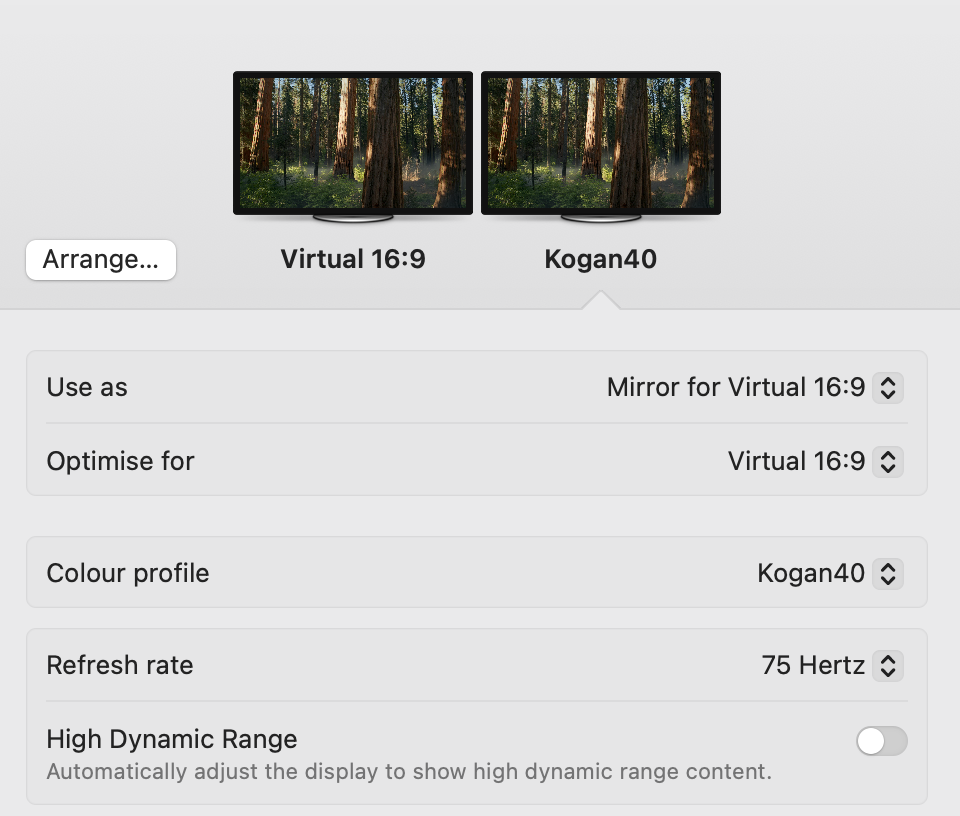Click the Refresh rate chevron icon
This screenshot has width=960, height=816.
coord(887,666)
